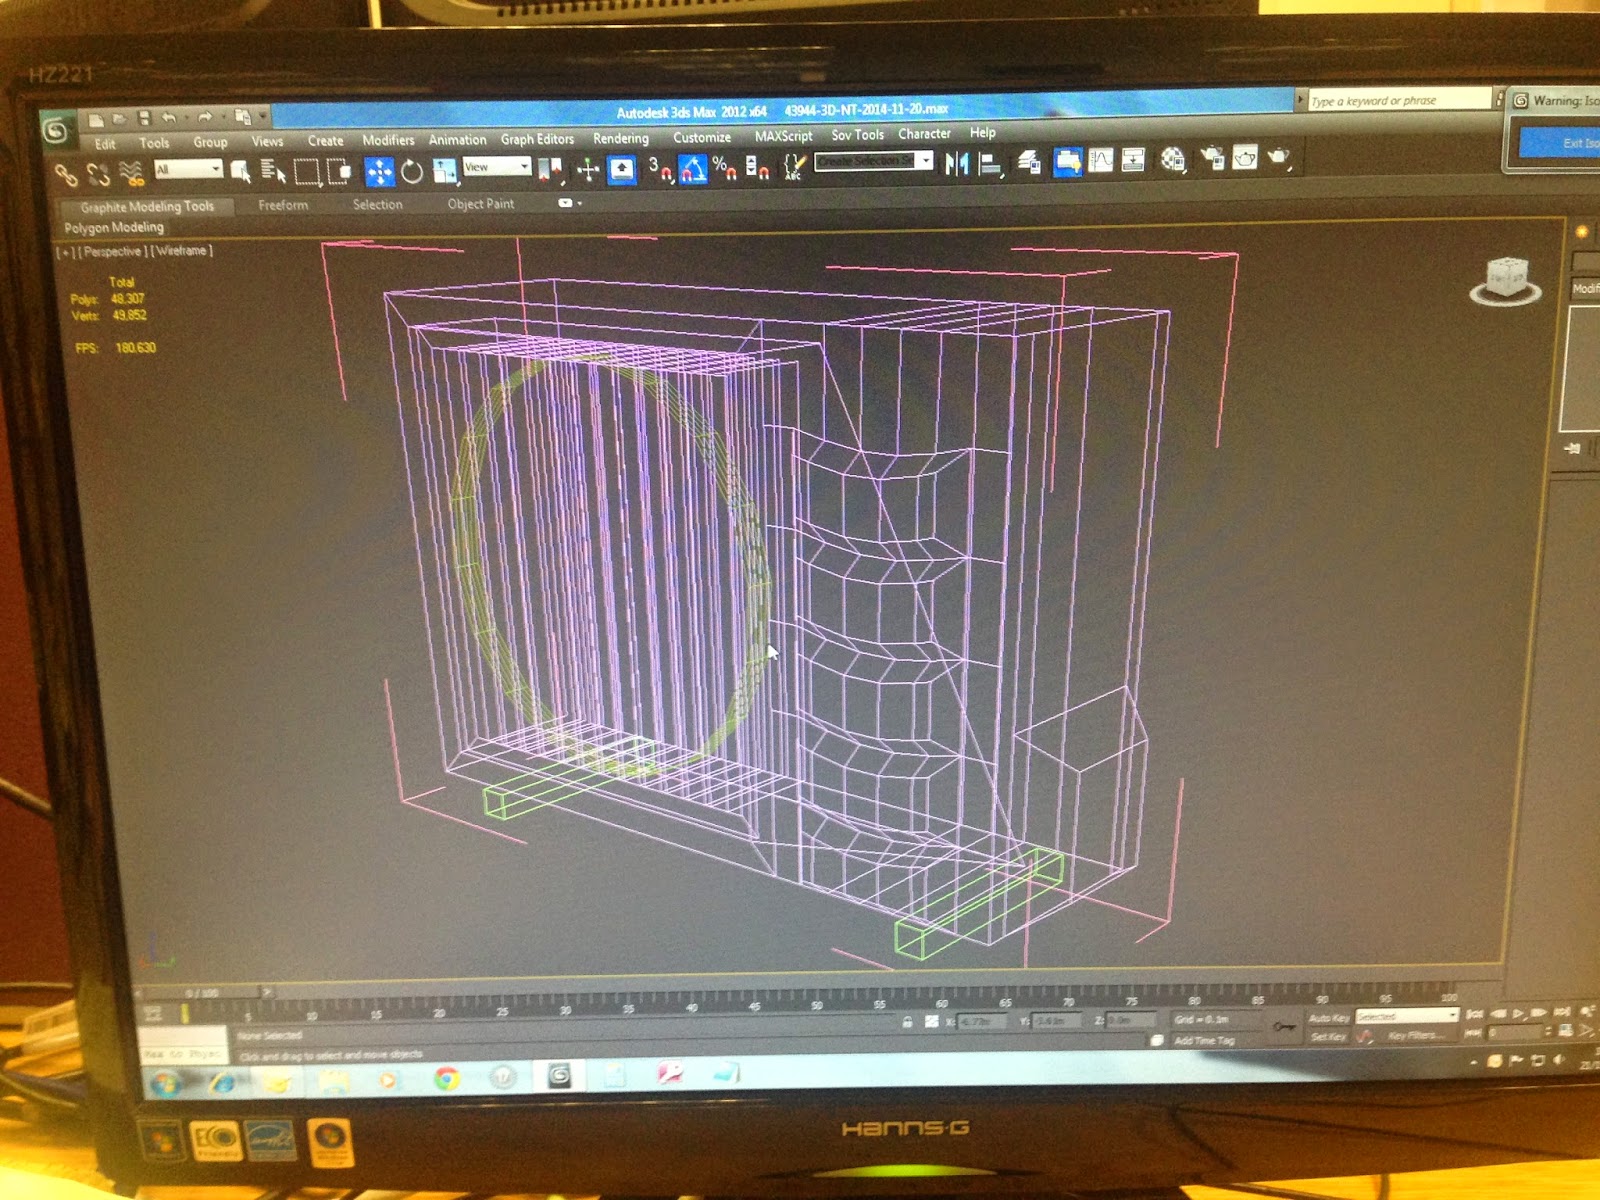Click the Undo arrow icon

pyautogui.click(x=169, y=118)
